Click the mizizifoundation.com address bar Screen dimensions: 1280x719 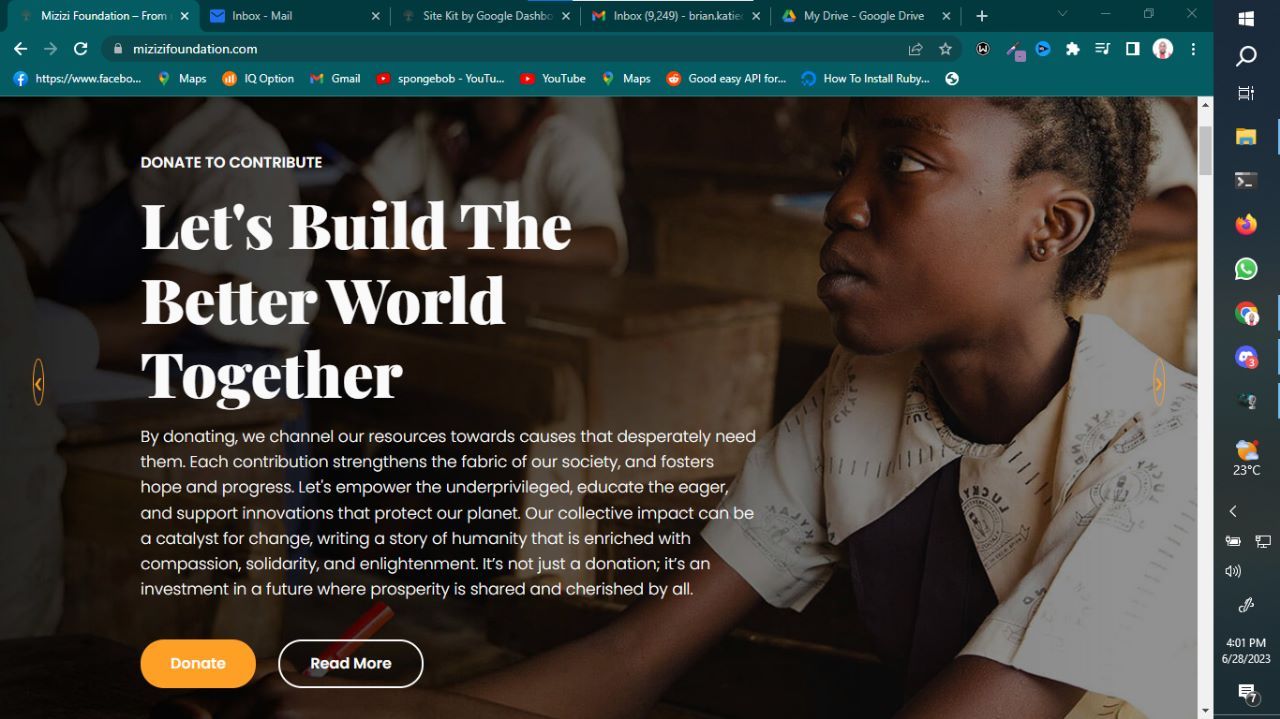pos(500,49)
